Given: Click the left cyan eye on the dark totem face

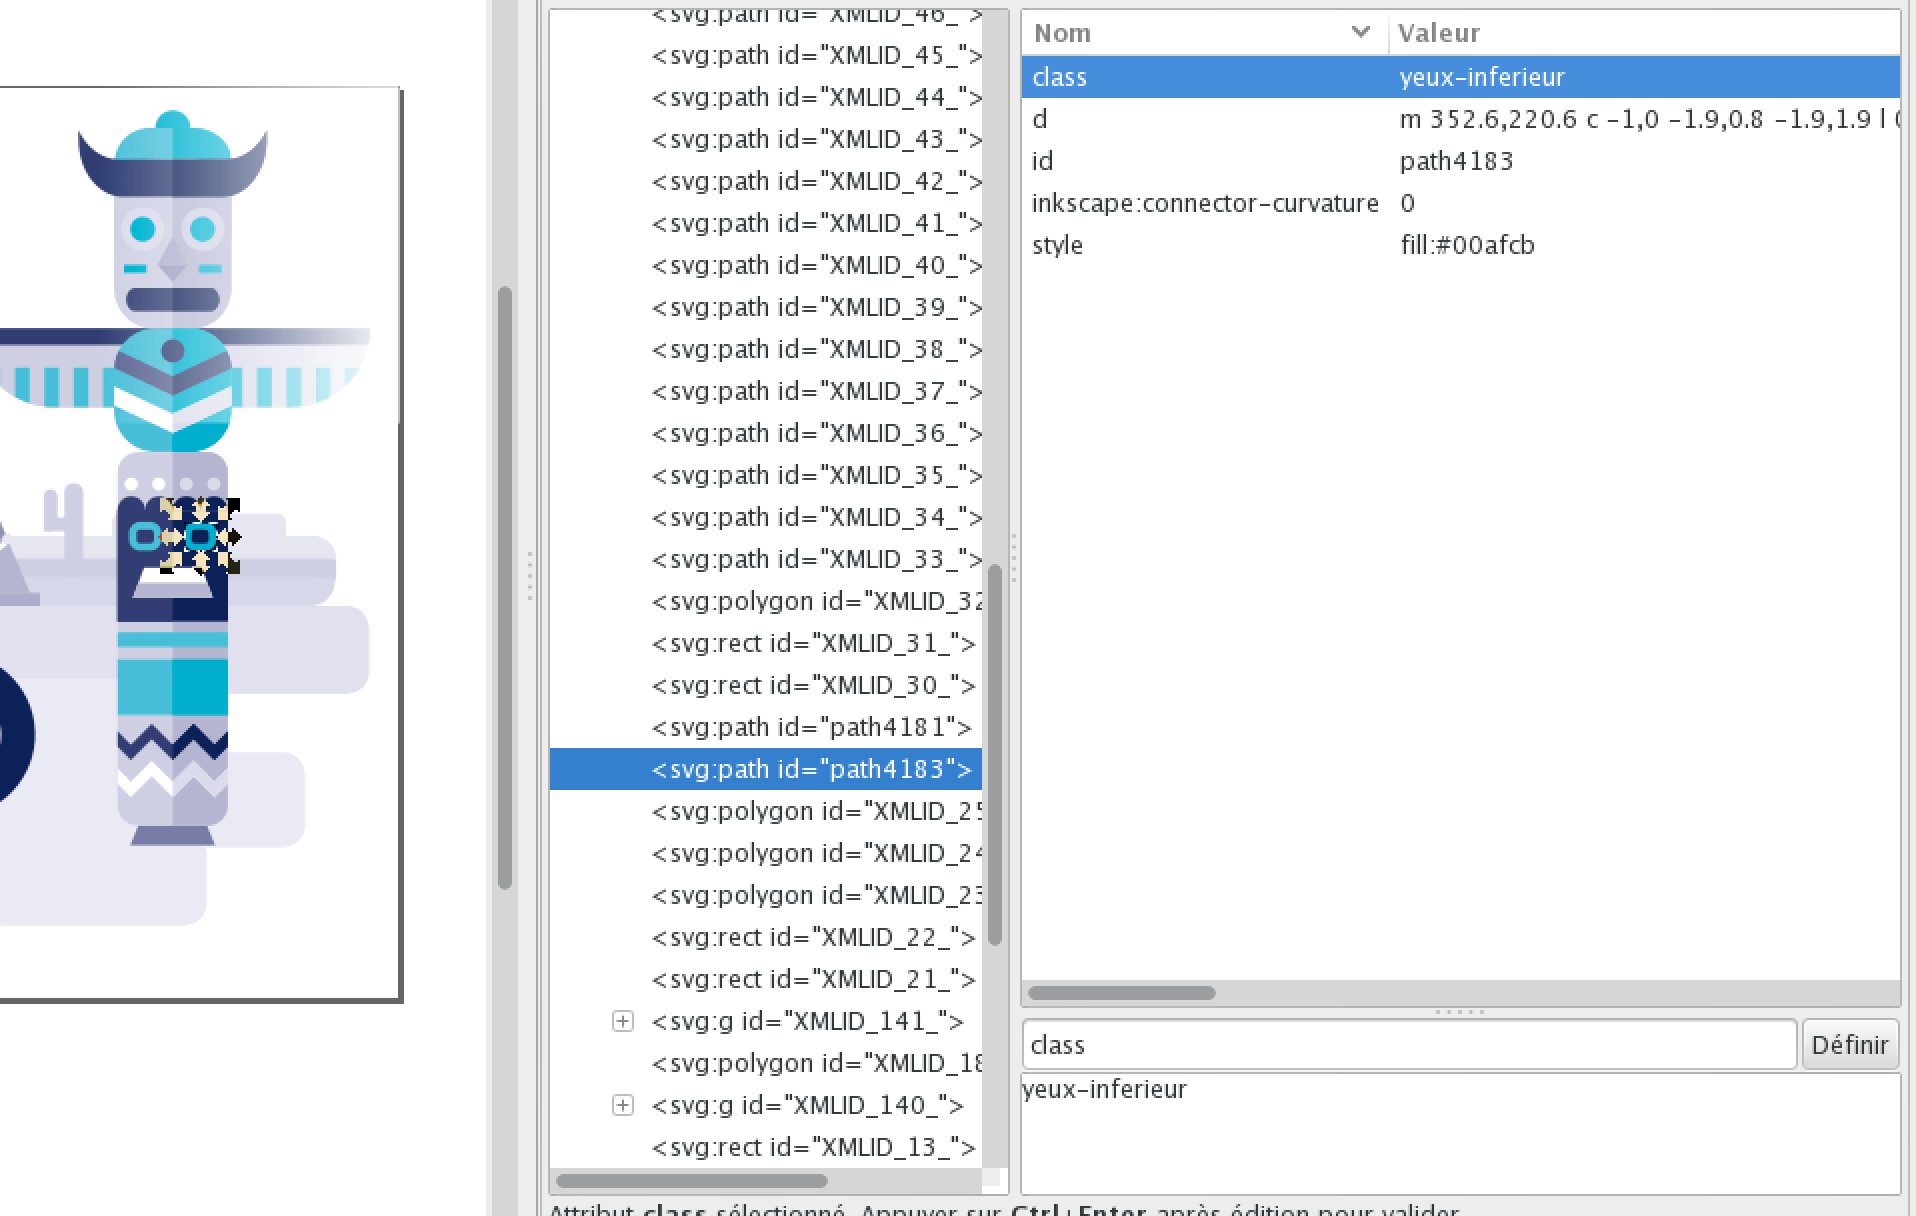Looking at the screenshot, I should coord(145,537).
